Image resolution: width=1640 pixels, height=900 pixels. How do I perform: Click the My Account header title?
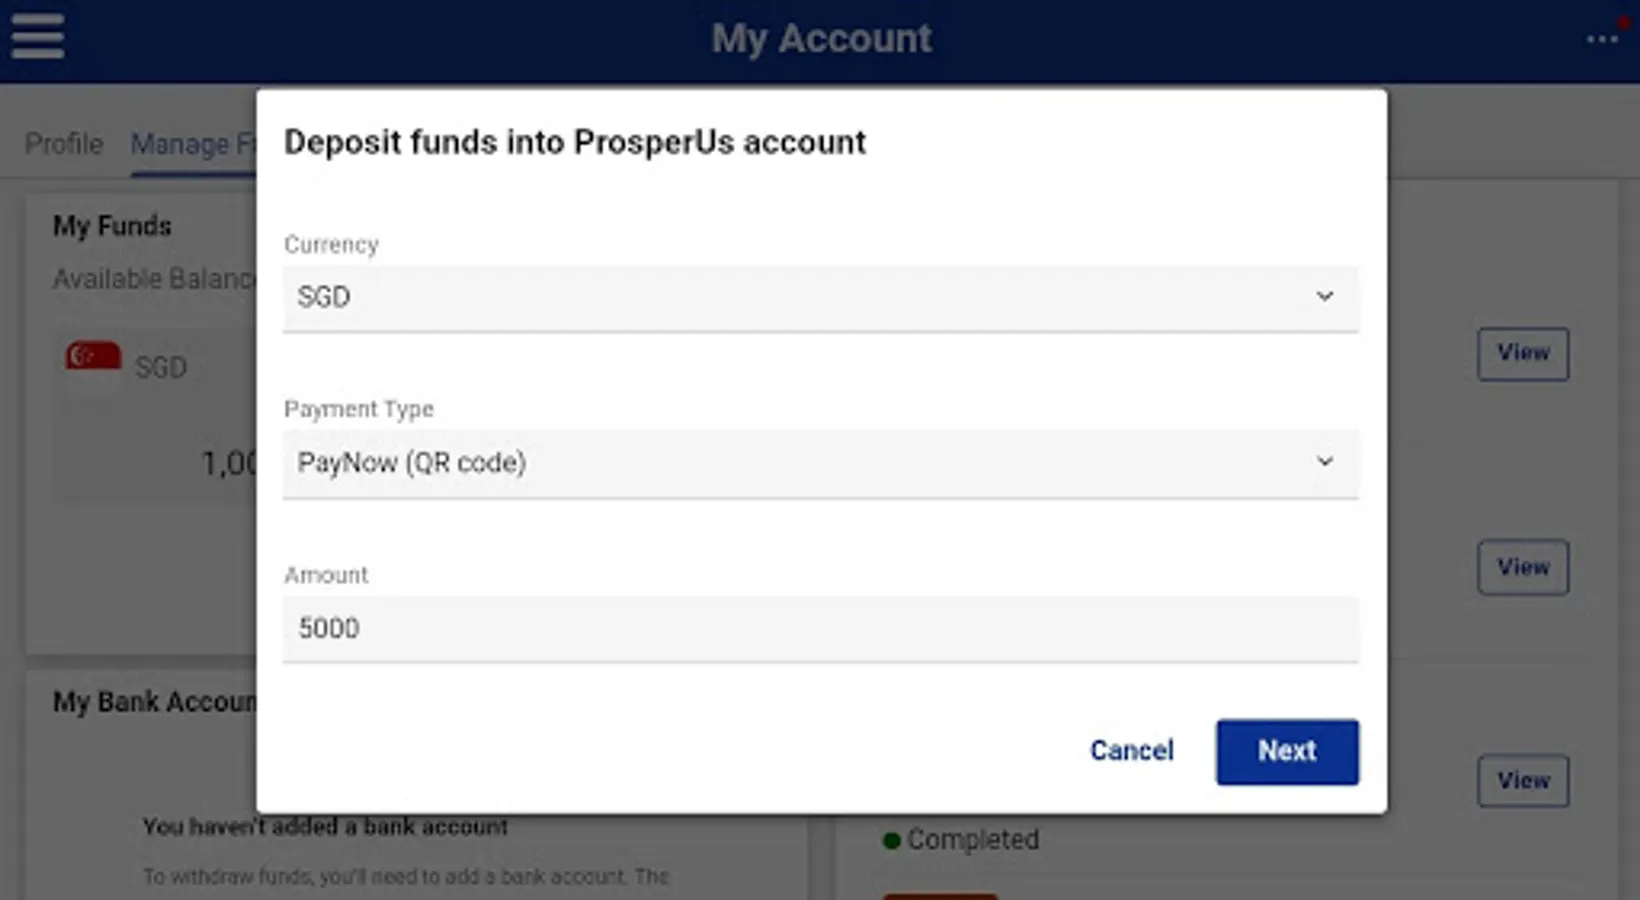pyautogui.click(x=820, y=39)
